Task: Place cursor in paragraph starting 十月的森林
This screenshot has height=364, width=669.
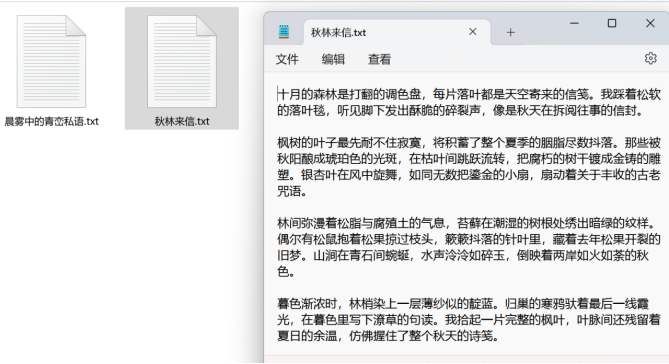Action: tap(468, 102)
